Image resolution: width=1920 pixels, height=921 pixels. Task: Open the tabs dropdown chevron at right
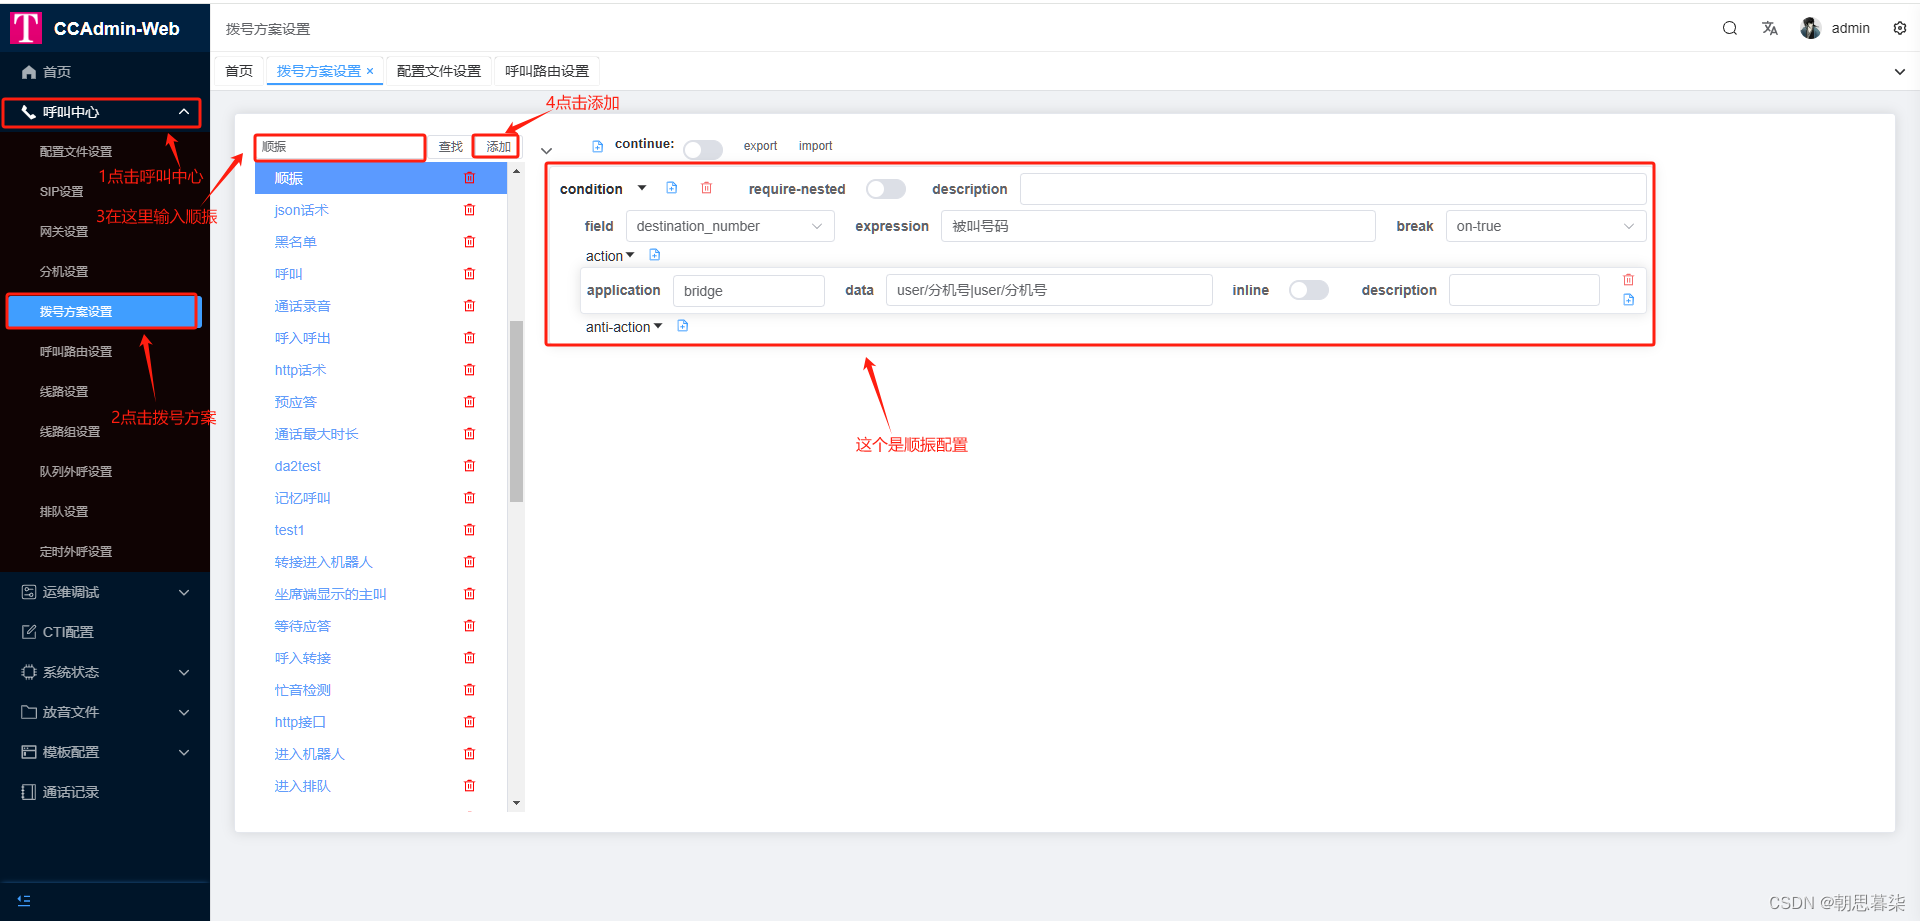1900,71
